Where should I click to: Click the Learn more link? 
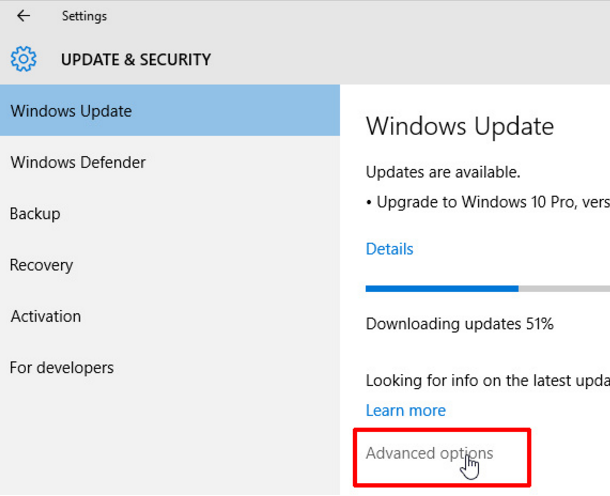405,410
